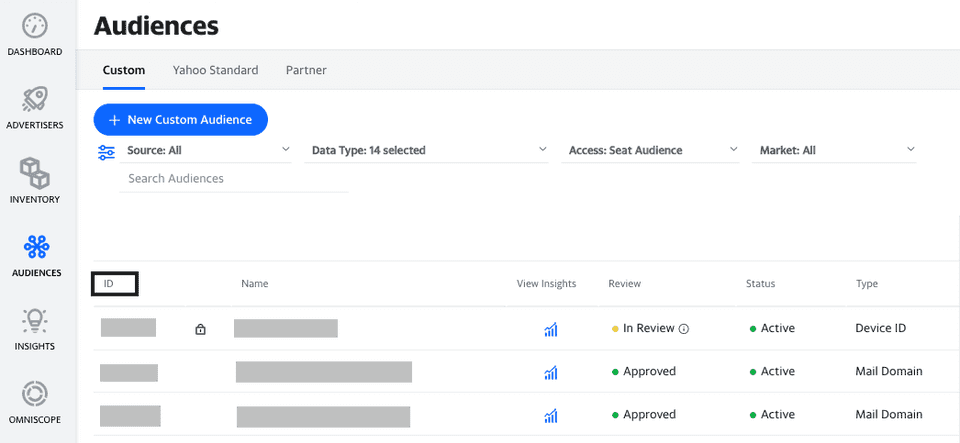Click the lock icon in first row
This screenshot has height=443, width=960.
[200, 330]
